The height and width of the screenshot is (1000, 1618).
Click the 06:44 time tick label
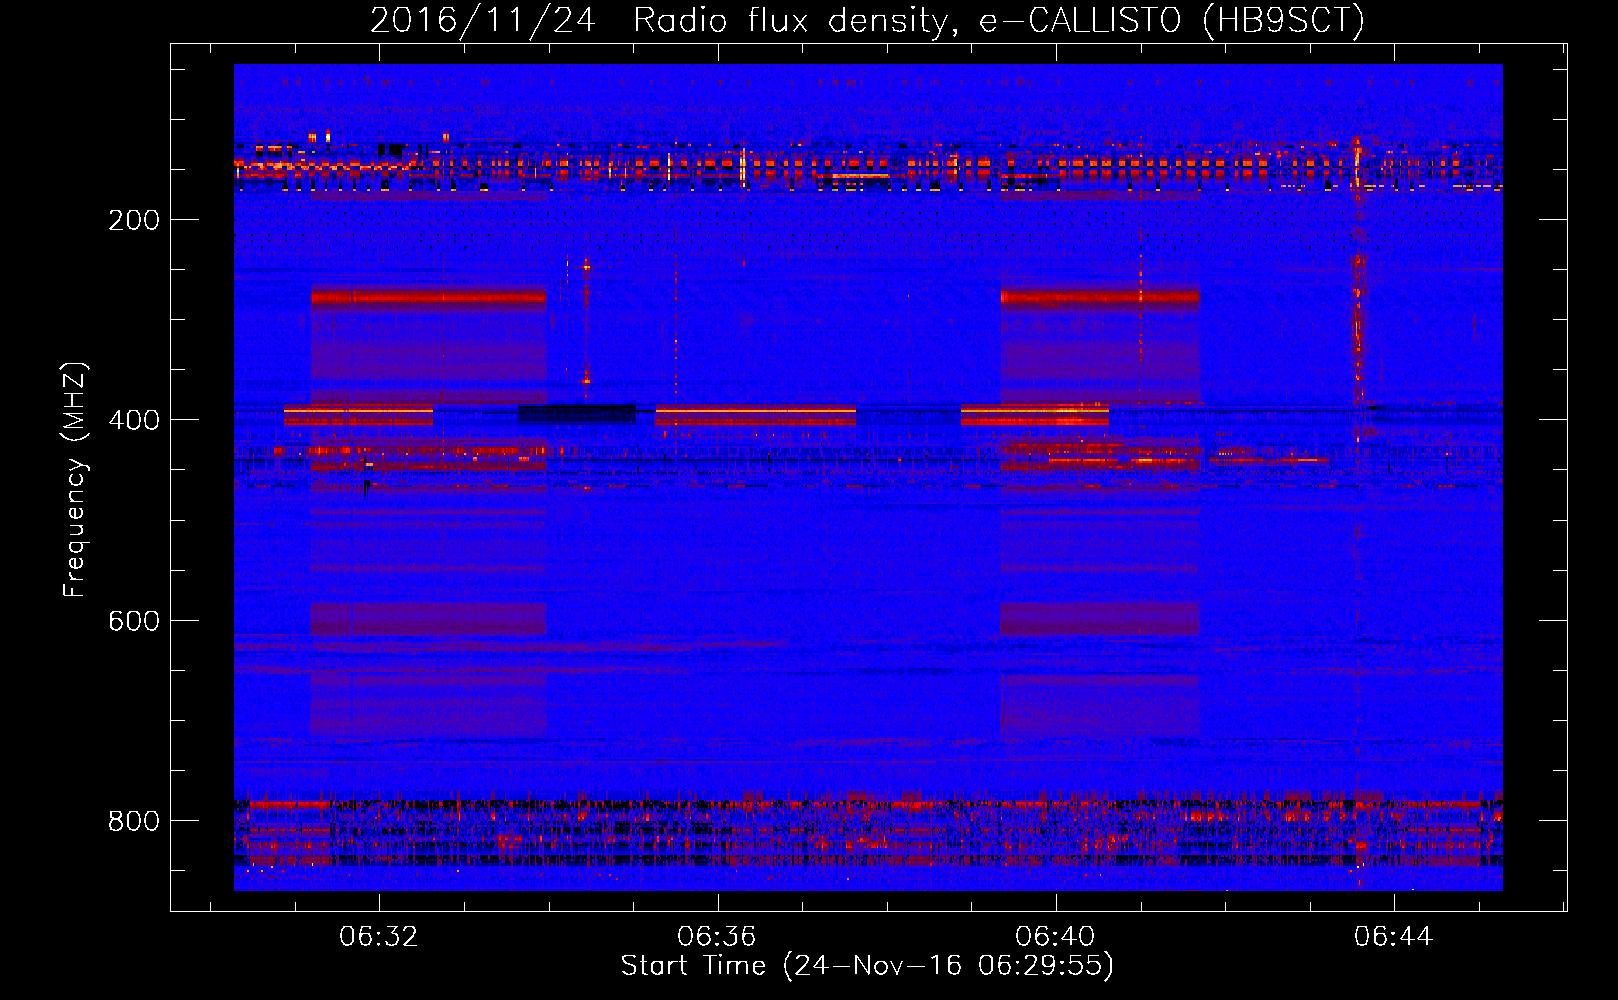(x=1394, y=937)
